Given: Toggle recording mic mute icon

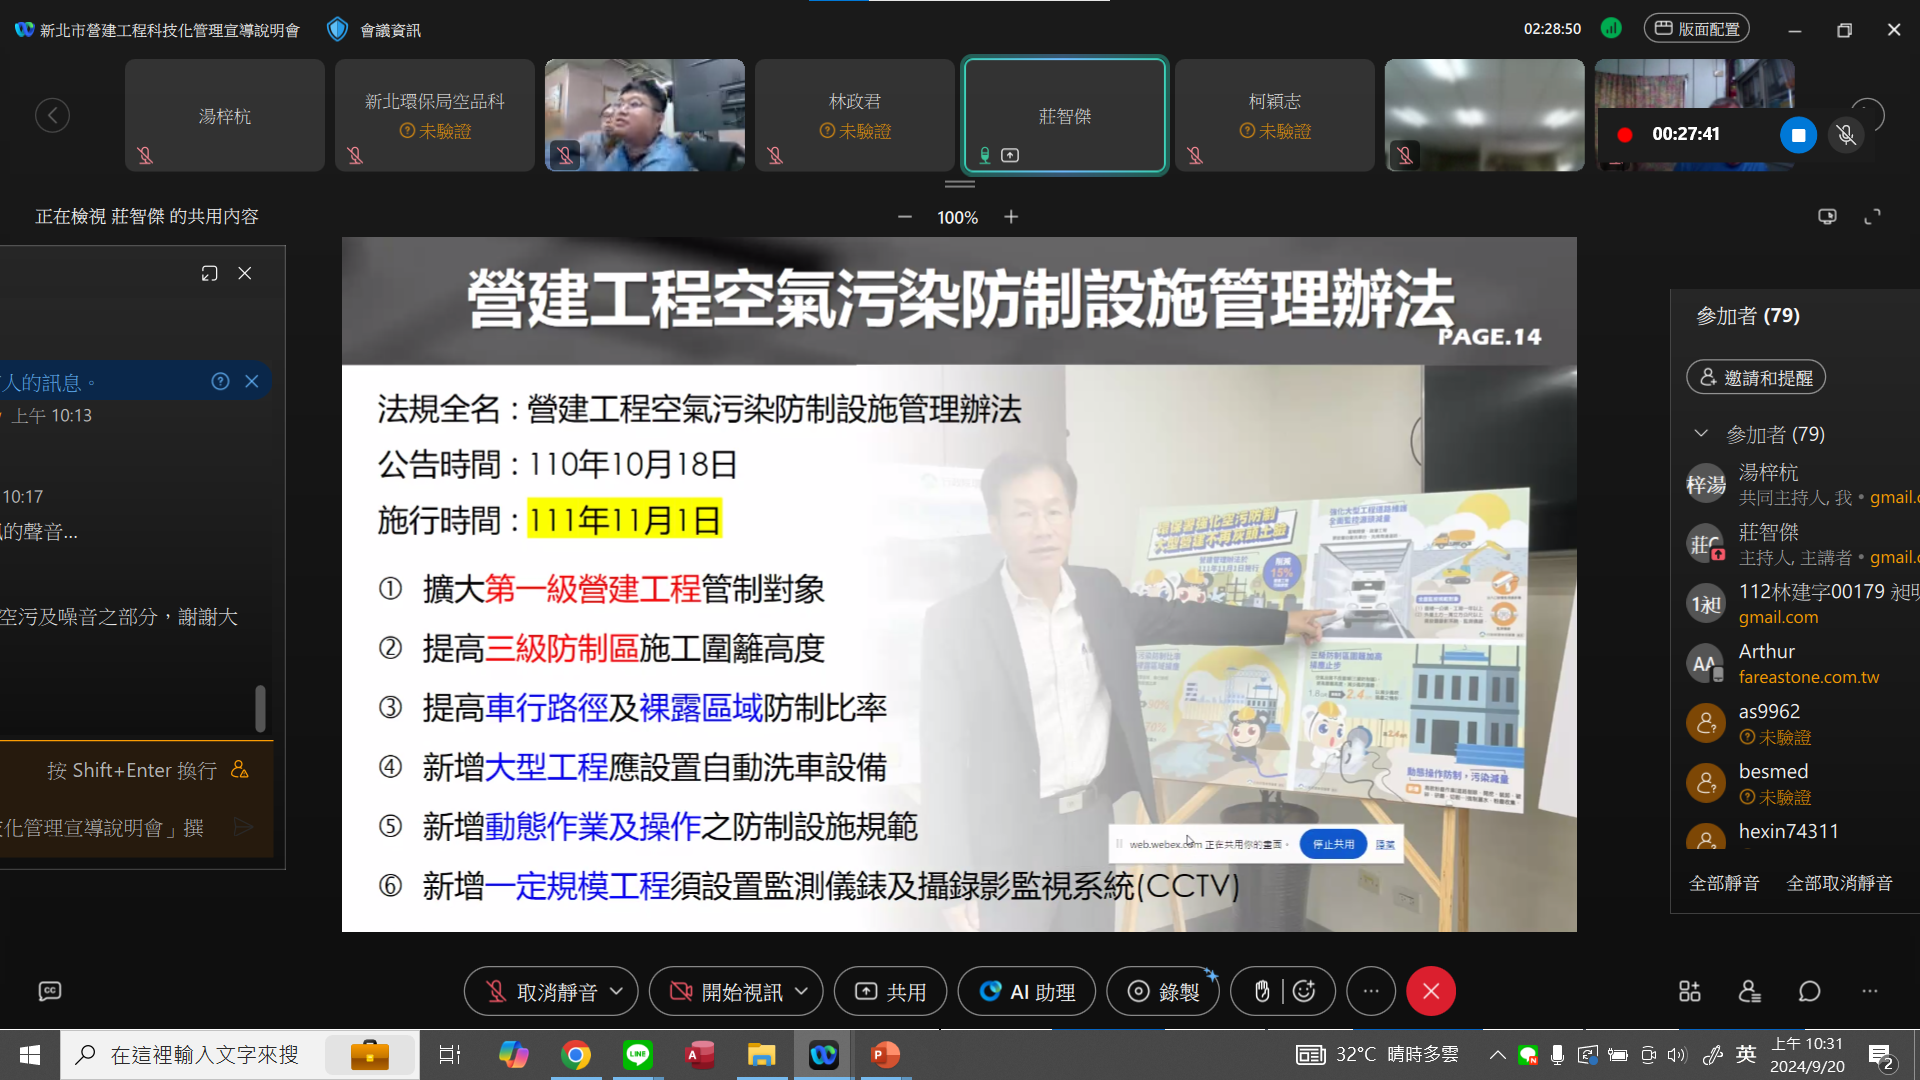Looking at the screenshot, I should click(1846, 135).
